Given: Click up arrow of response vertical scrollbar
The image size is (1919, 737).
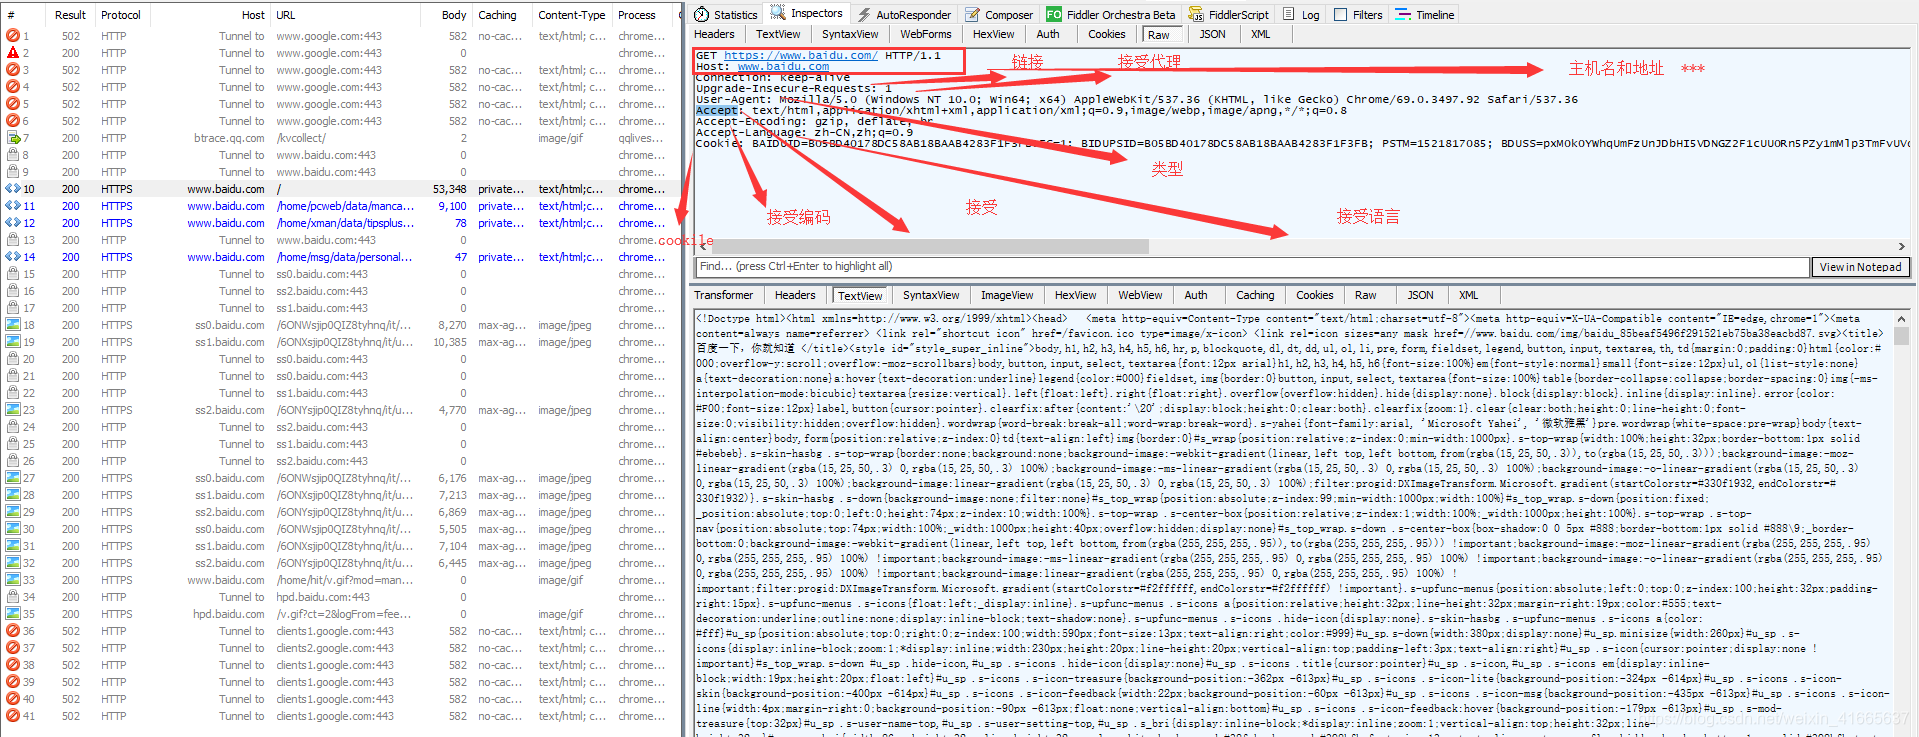Looking at the screenshot, I should click(1901, 319).
